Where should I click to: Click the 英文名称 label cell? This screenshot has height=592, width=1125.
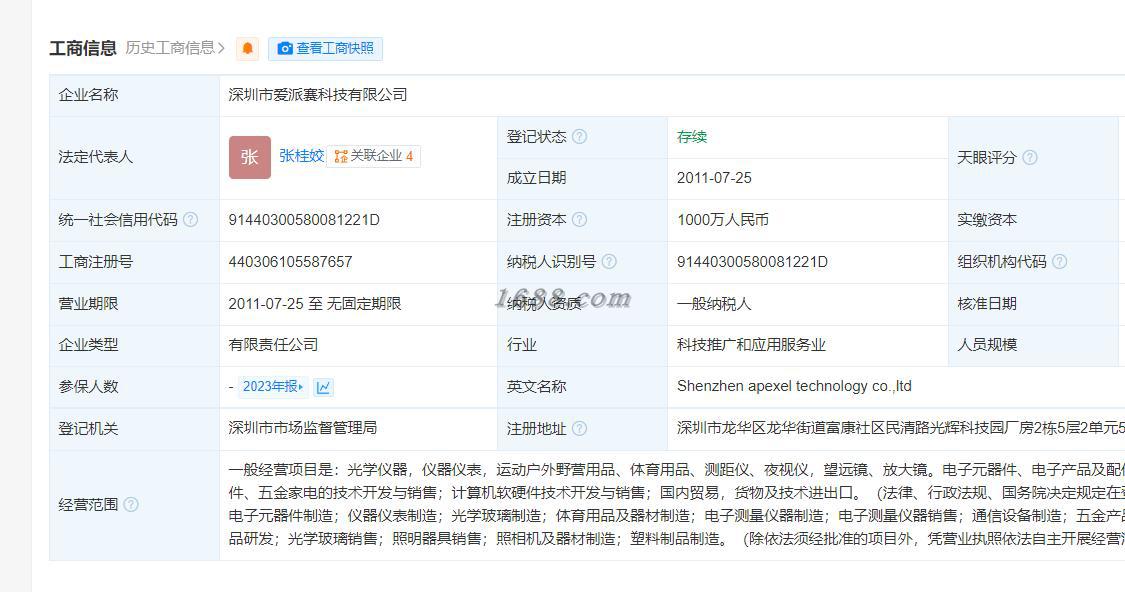(583, 387)
